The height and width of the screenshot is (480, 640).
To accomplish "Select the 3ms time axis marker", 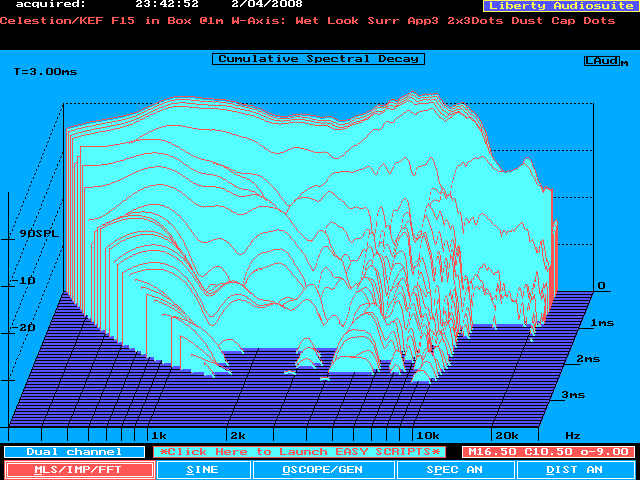I will pos(573,395).
